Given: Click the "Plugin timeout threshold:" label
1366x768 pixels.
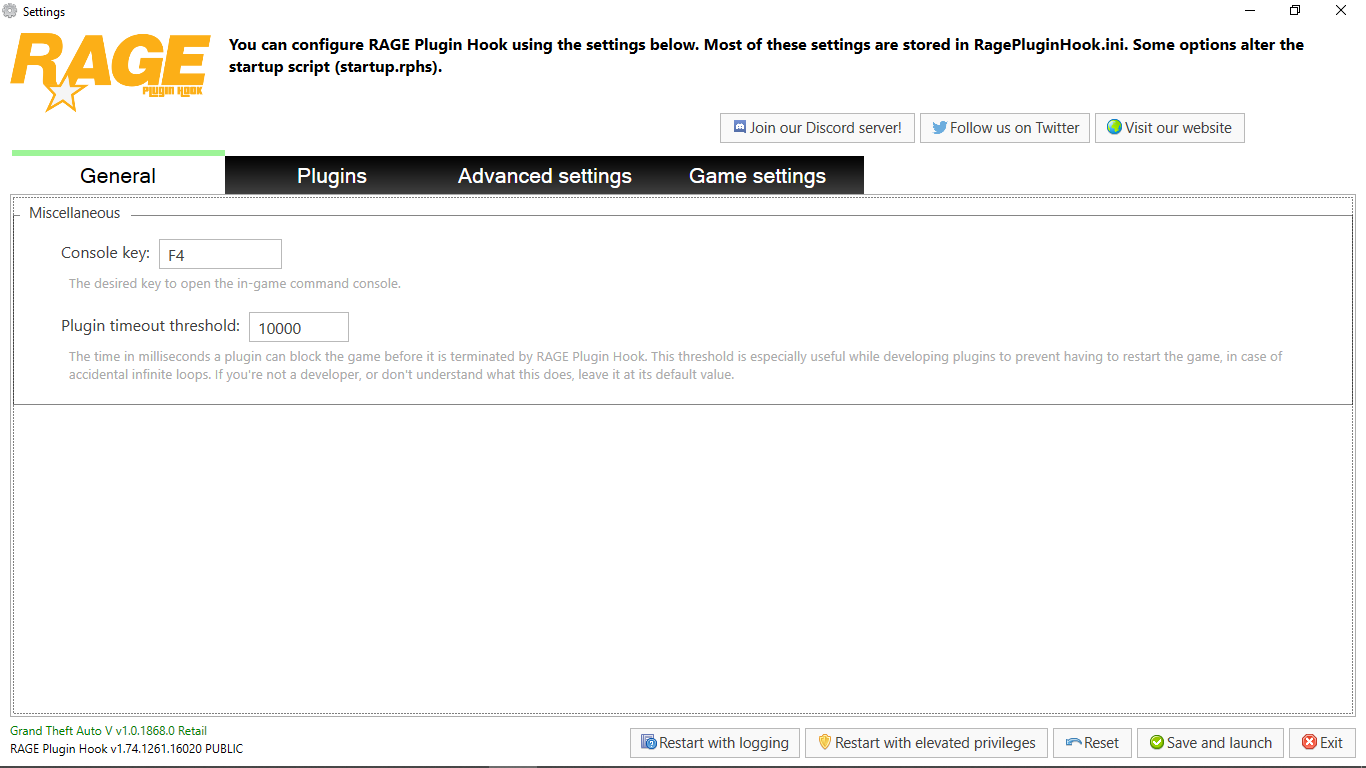Looking at the screenshot, I should click(150, 326).
